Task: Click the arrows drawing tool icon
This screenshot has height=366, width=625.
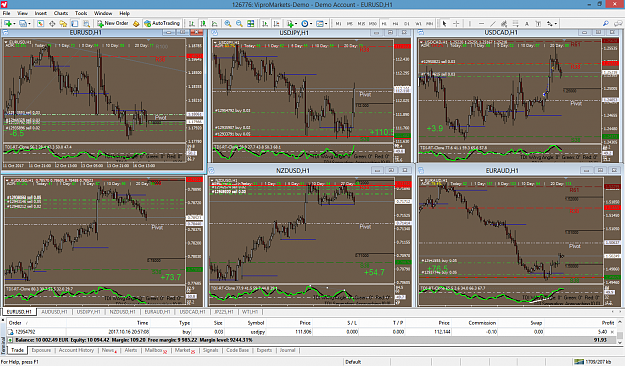Action: [550, 24]
